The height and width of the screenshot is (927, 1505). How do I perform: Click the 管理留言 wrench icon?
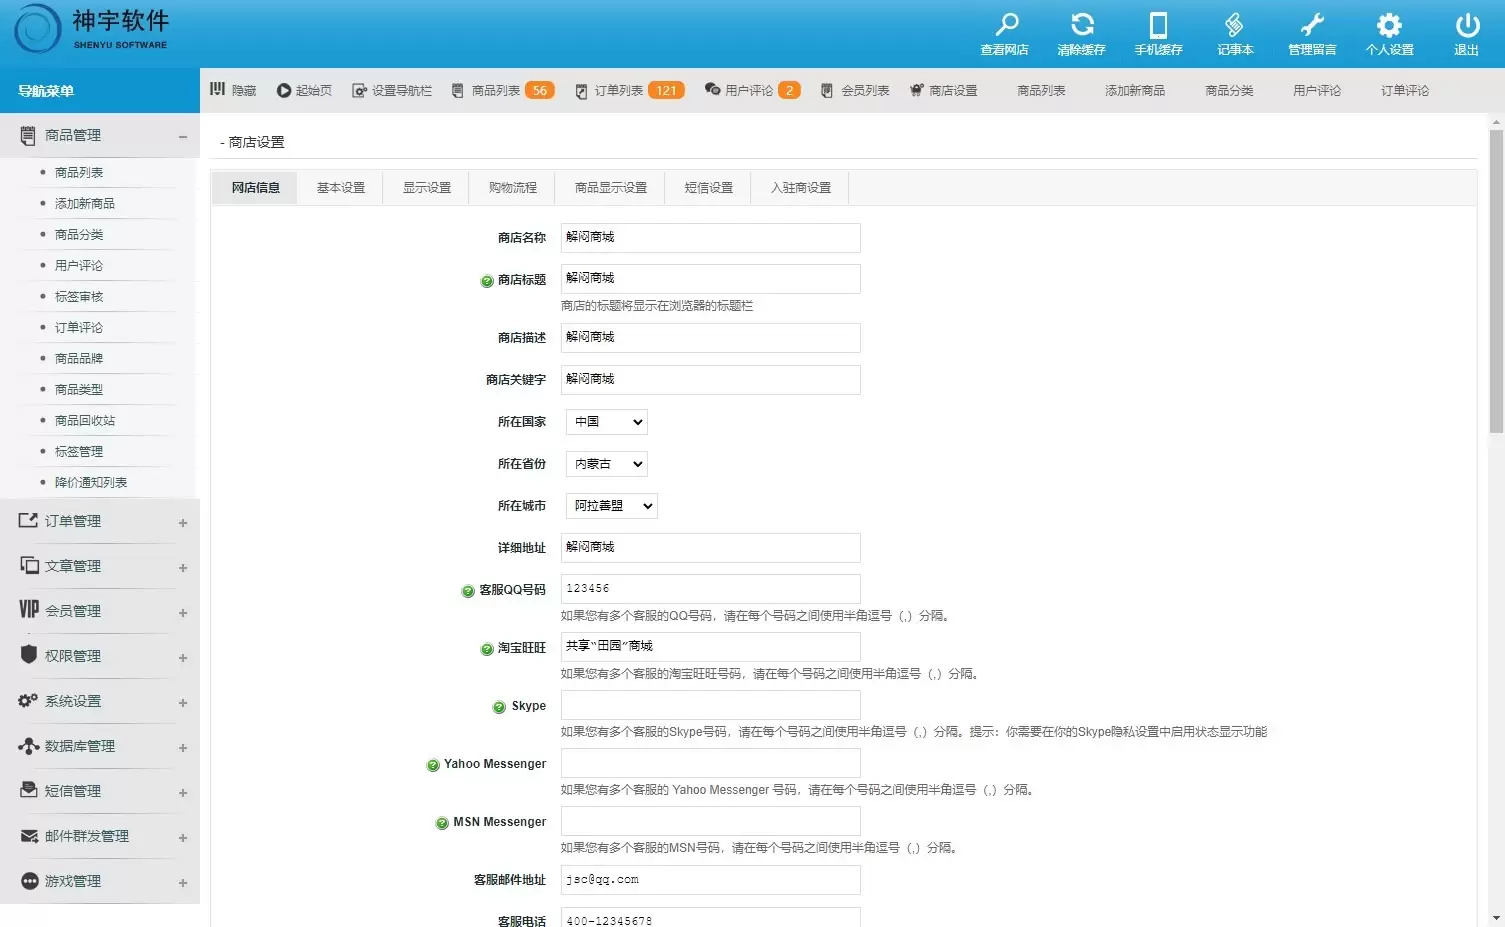click(x=1312, y=25)
